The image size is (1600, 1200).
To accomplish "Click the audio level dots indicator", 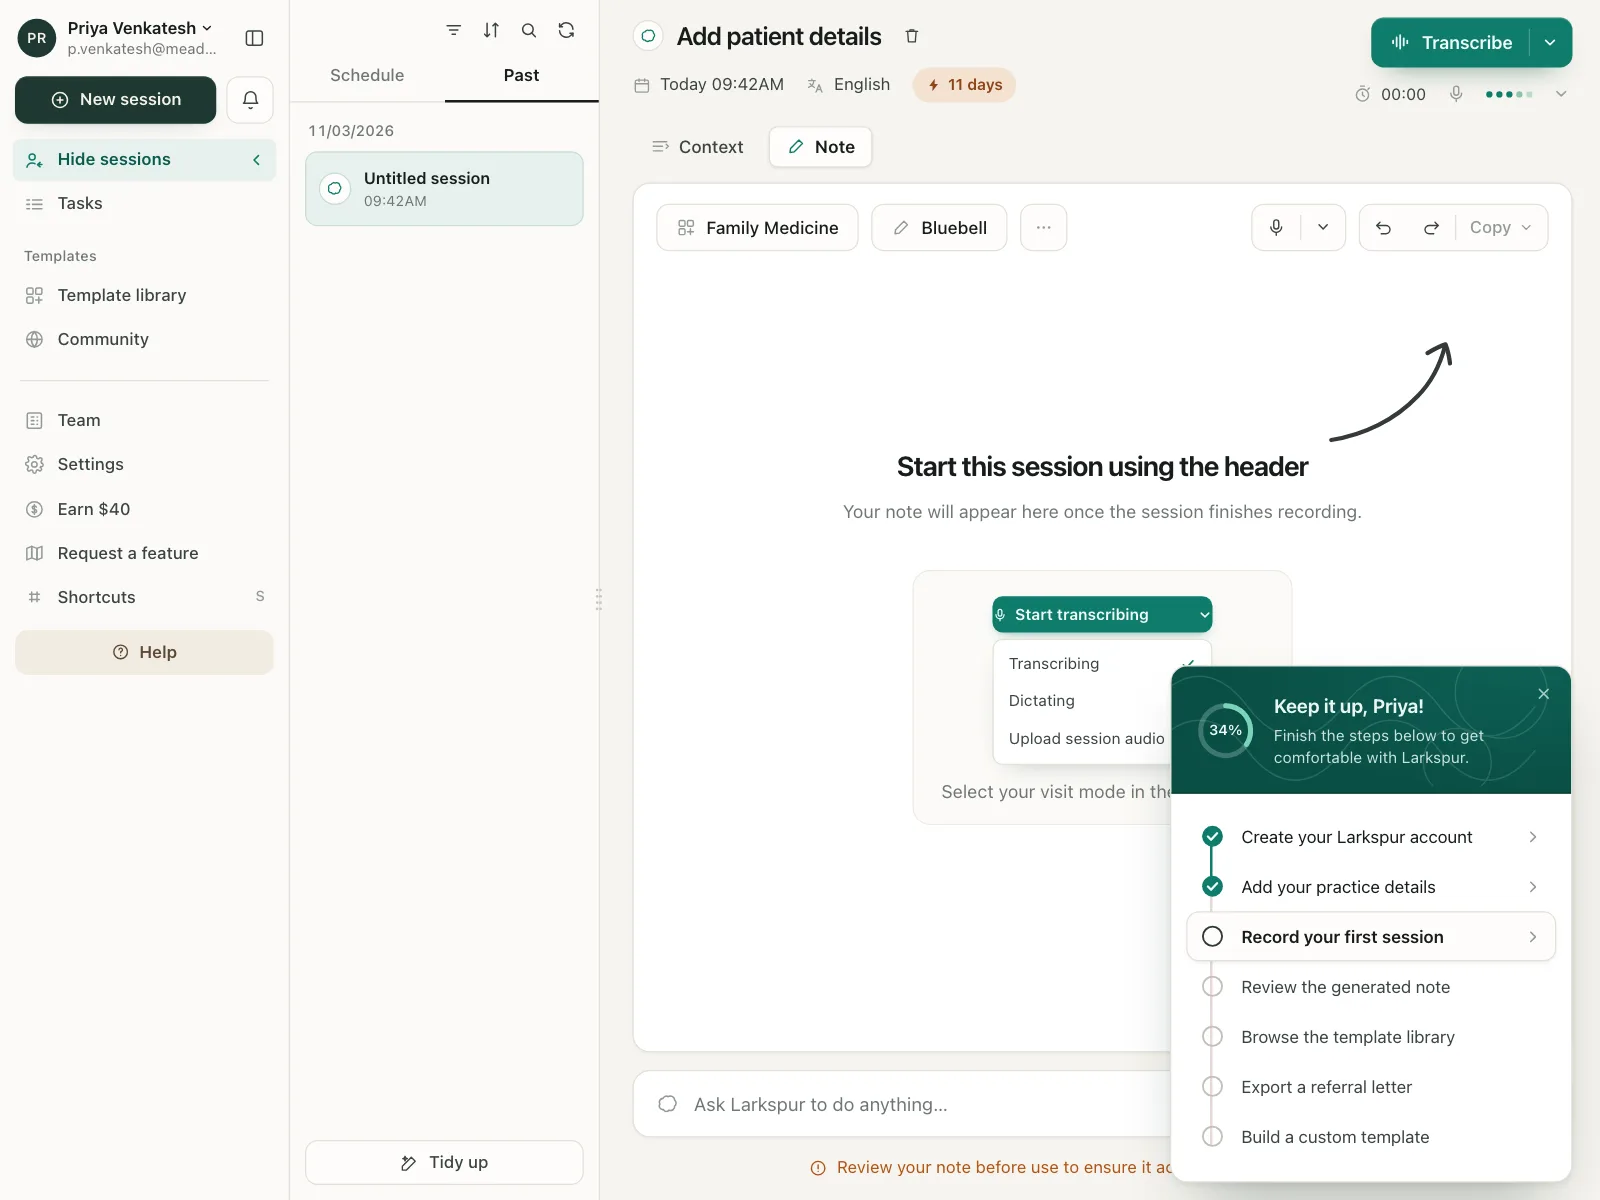I will click(x=1509, y=94).
